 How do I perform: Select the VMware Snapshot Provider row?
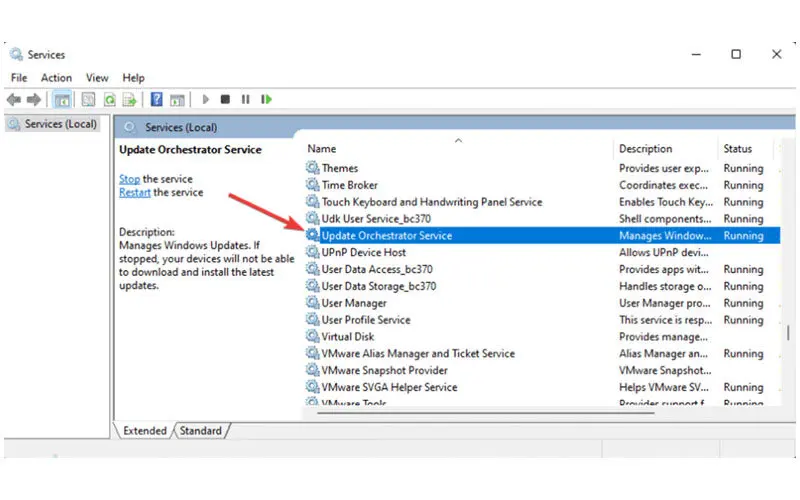click(542, 370)
